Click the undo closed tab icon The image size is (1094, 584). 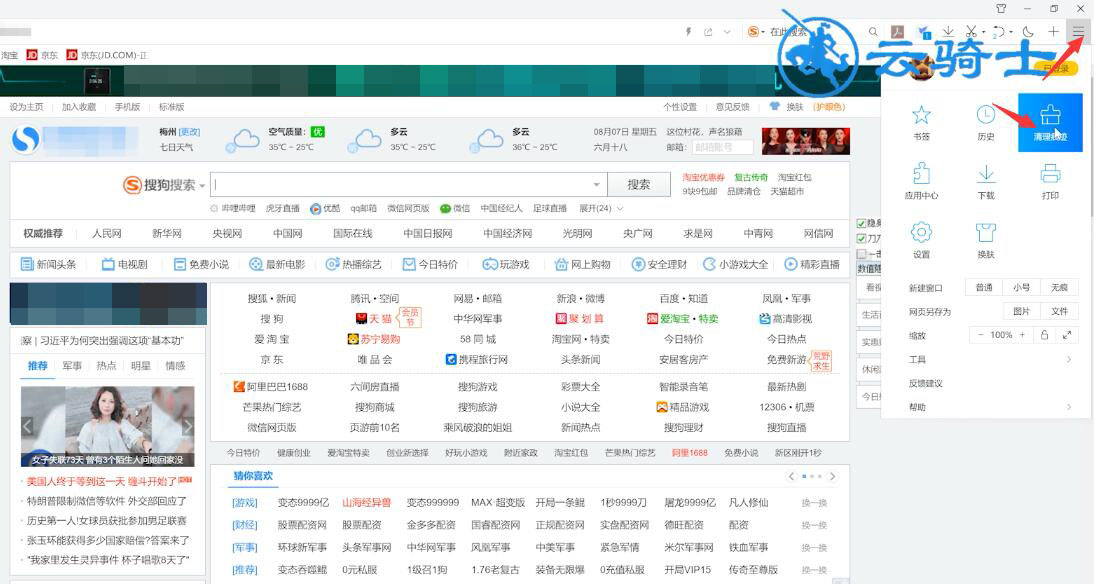tap(999, 31)
